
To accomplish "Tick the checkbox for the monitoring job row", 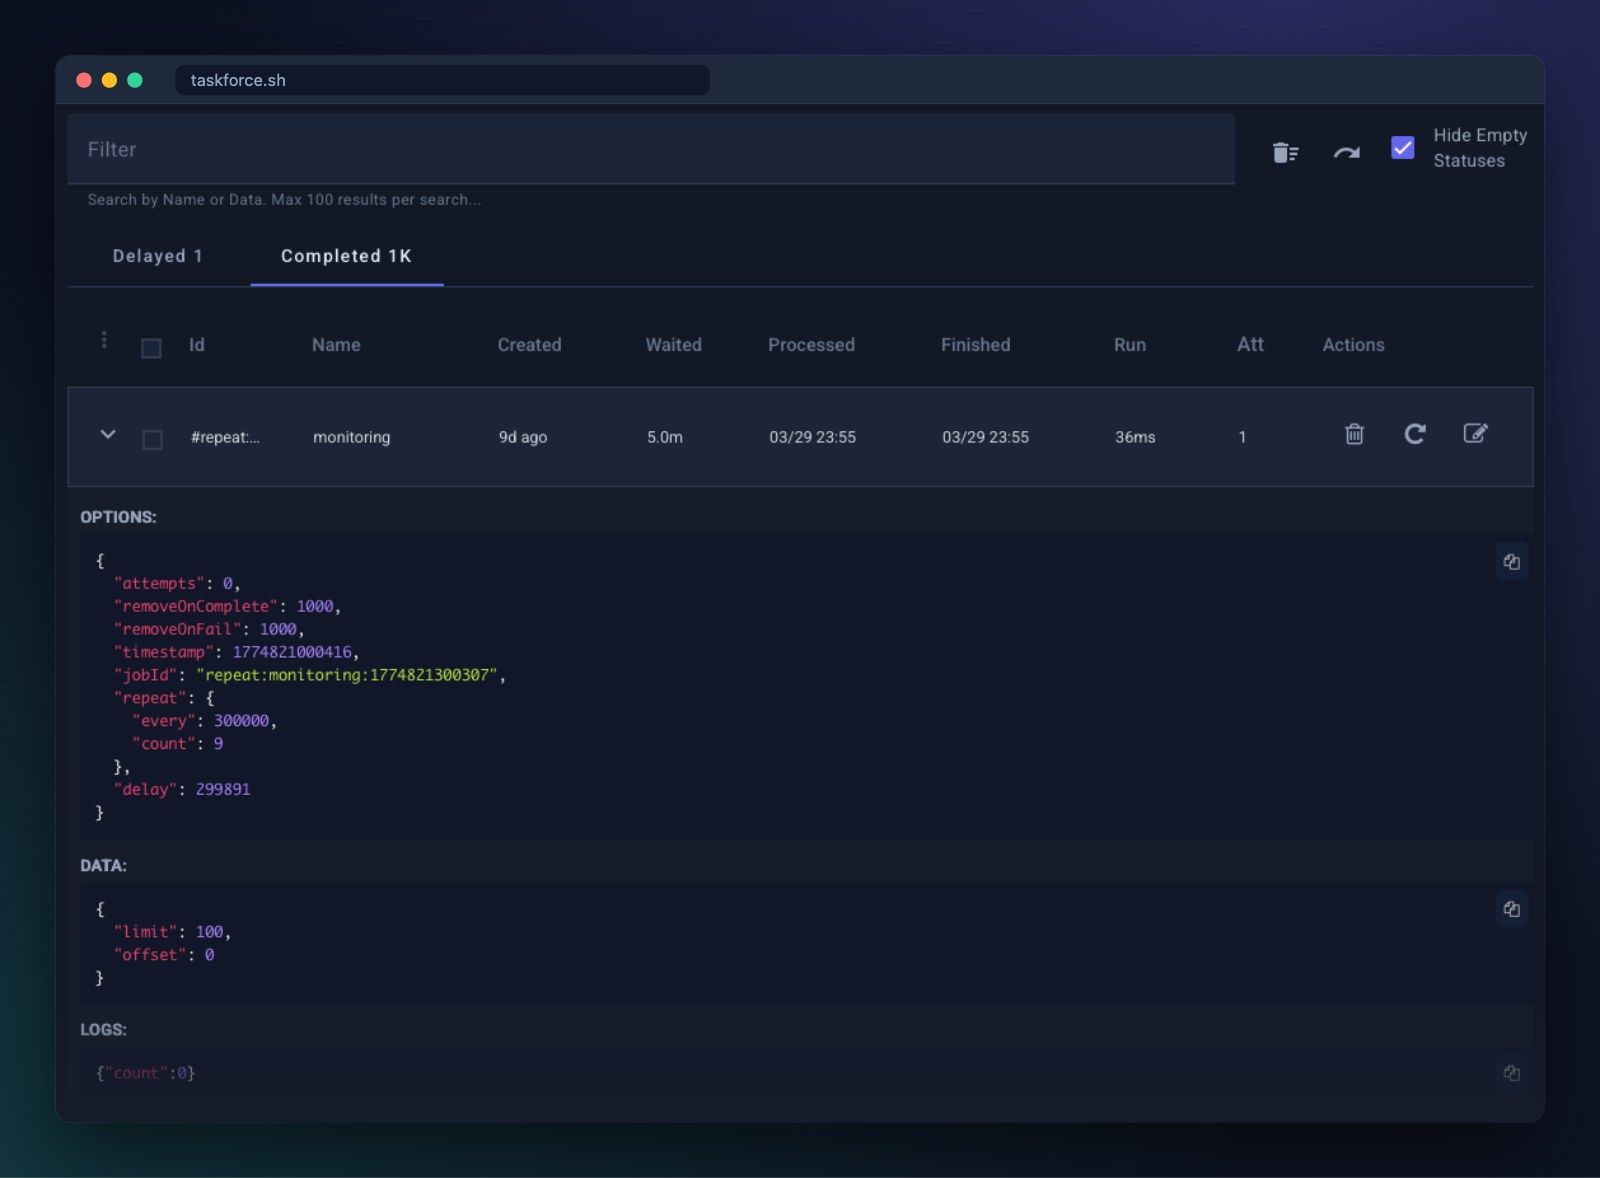I will 152,440.
